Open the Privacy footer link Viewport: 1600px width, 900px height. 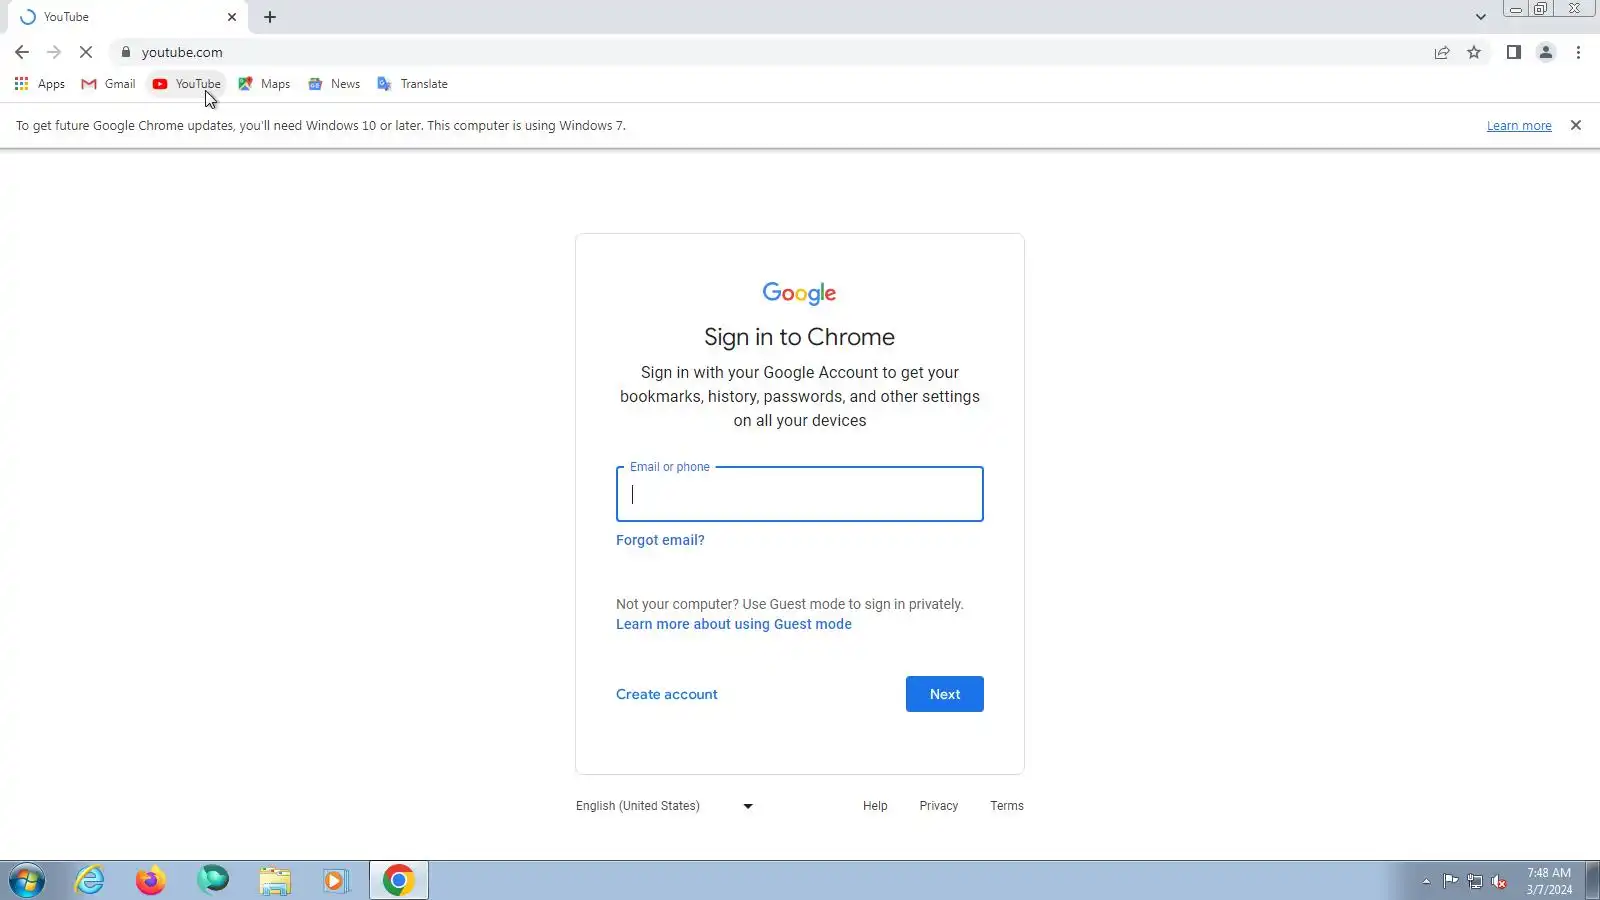point(939,806)
